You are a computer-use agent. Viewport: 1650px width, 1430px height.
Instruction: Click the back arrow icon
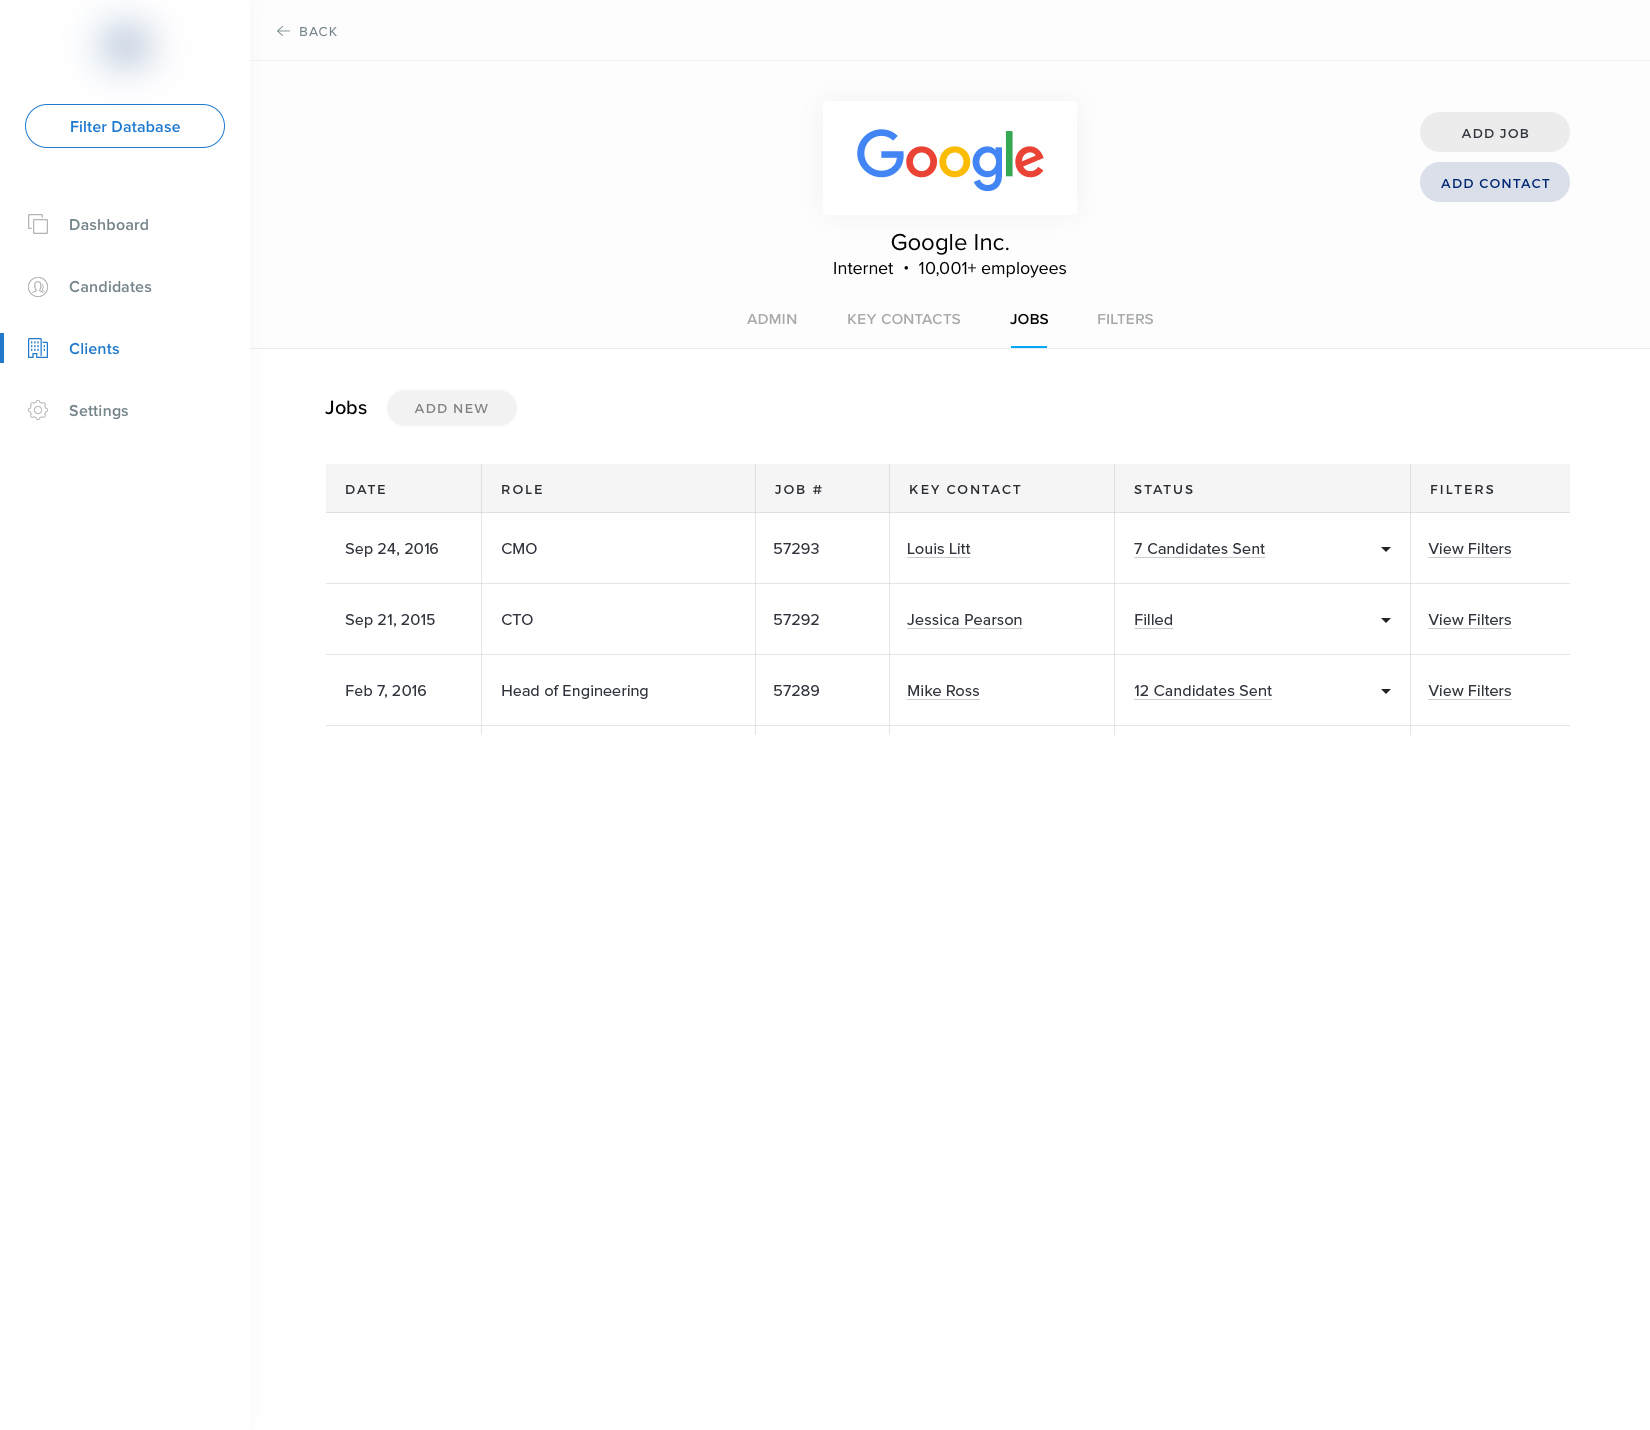point(283,31)
